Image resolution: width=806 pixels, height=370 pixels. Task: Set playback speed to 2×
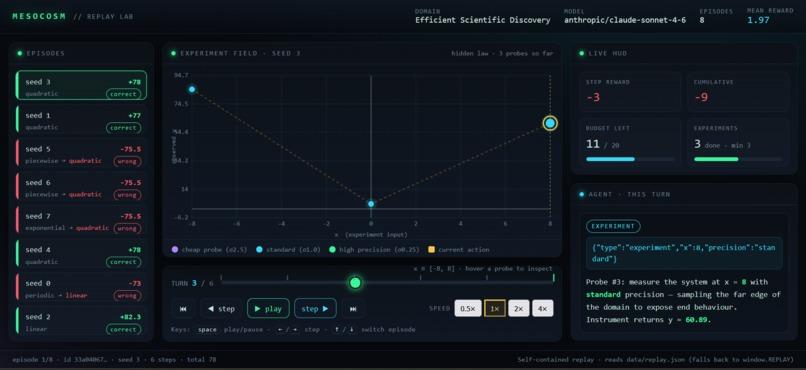tap(519, 309)
